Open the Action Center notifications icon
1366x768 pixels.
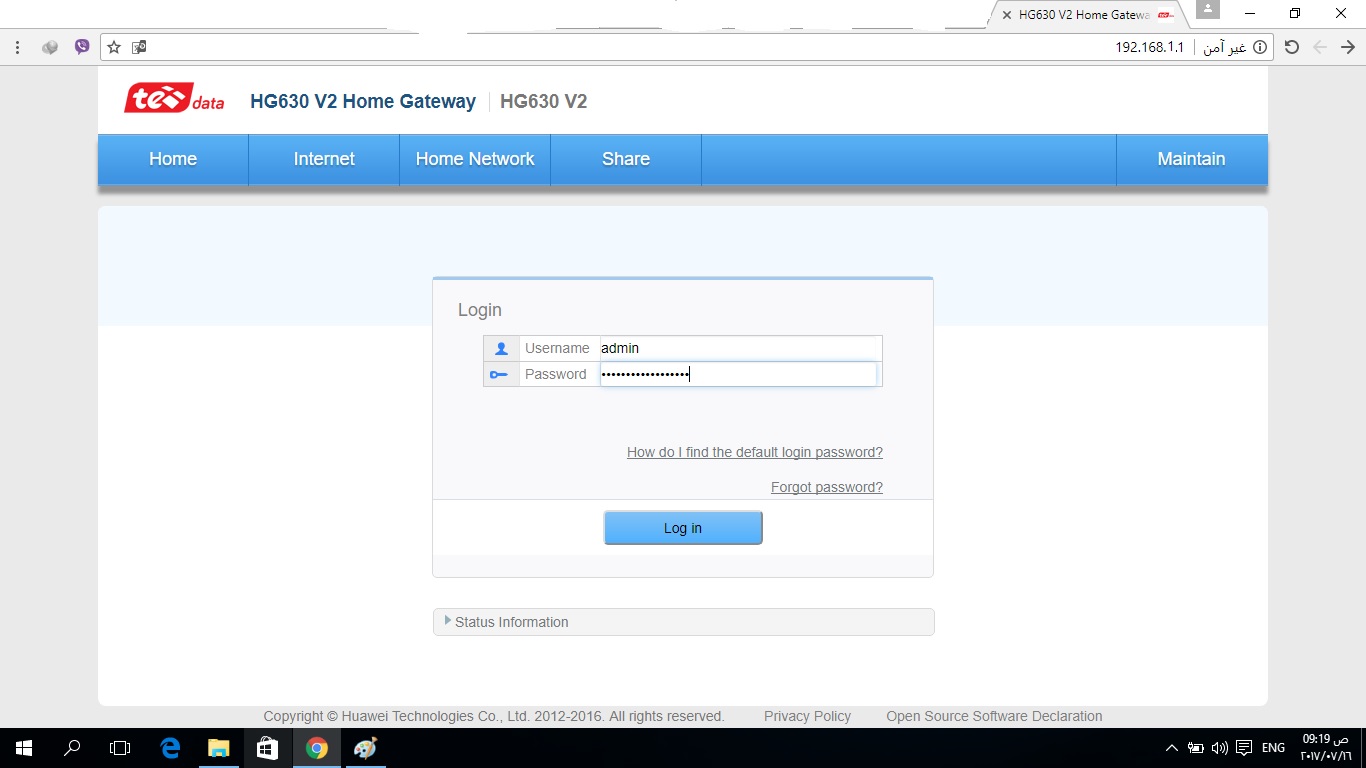tap(1243, 748)
